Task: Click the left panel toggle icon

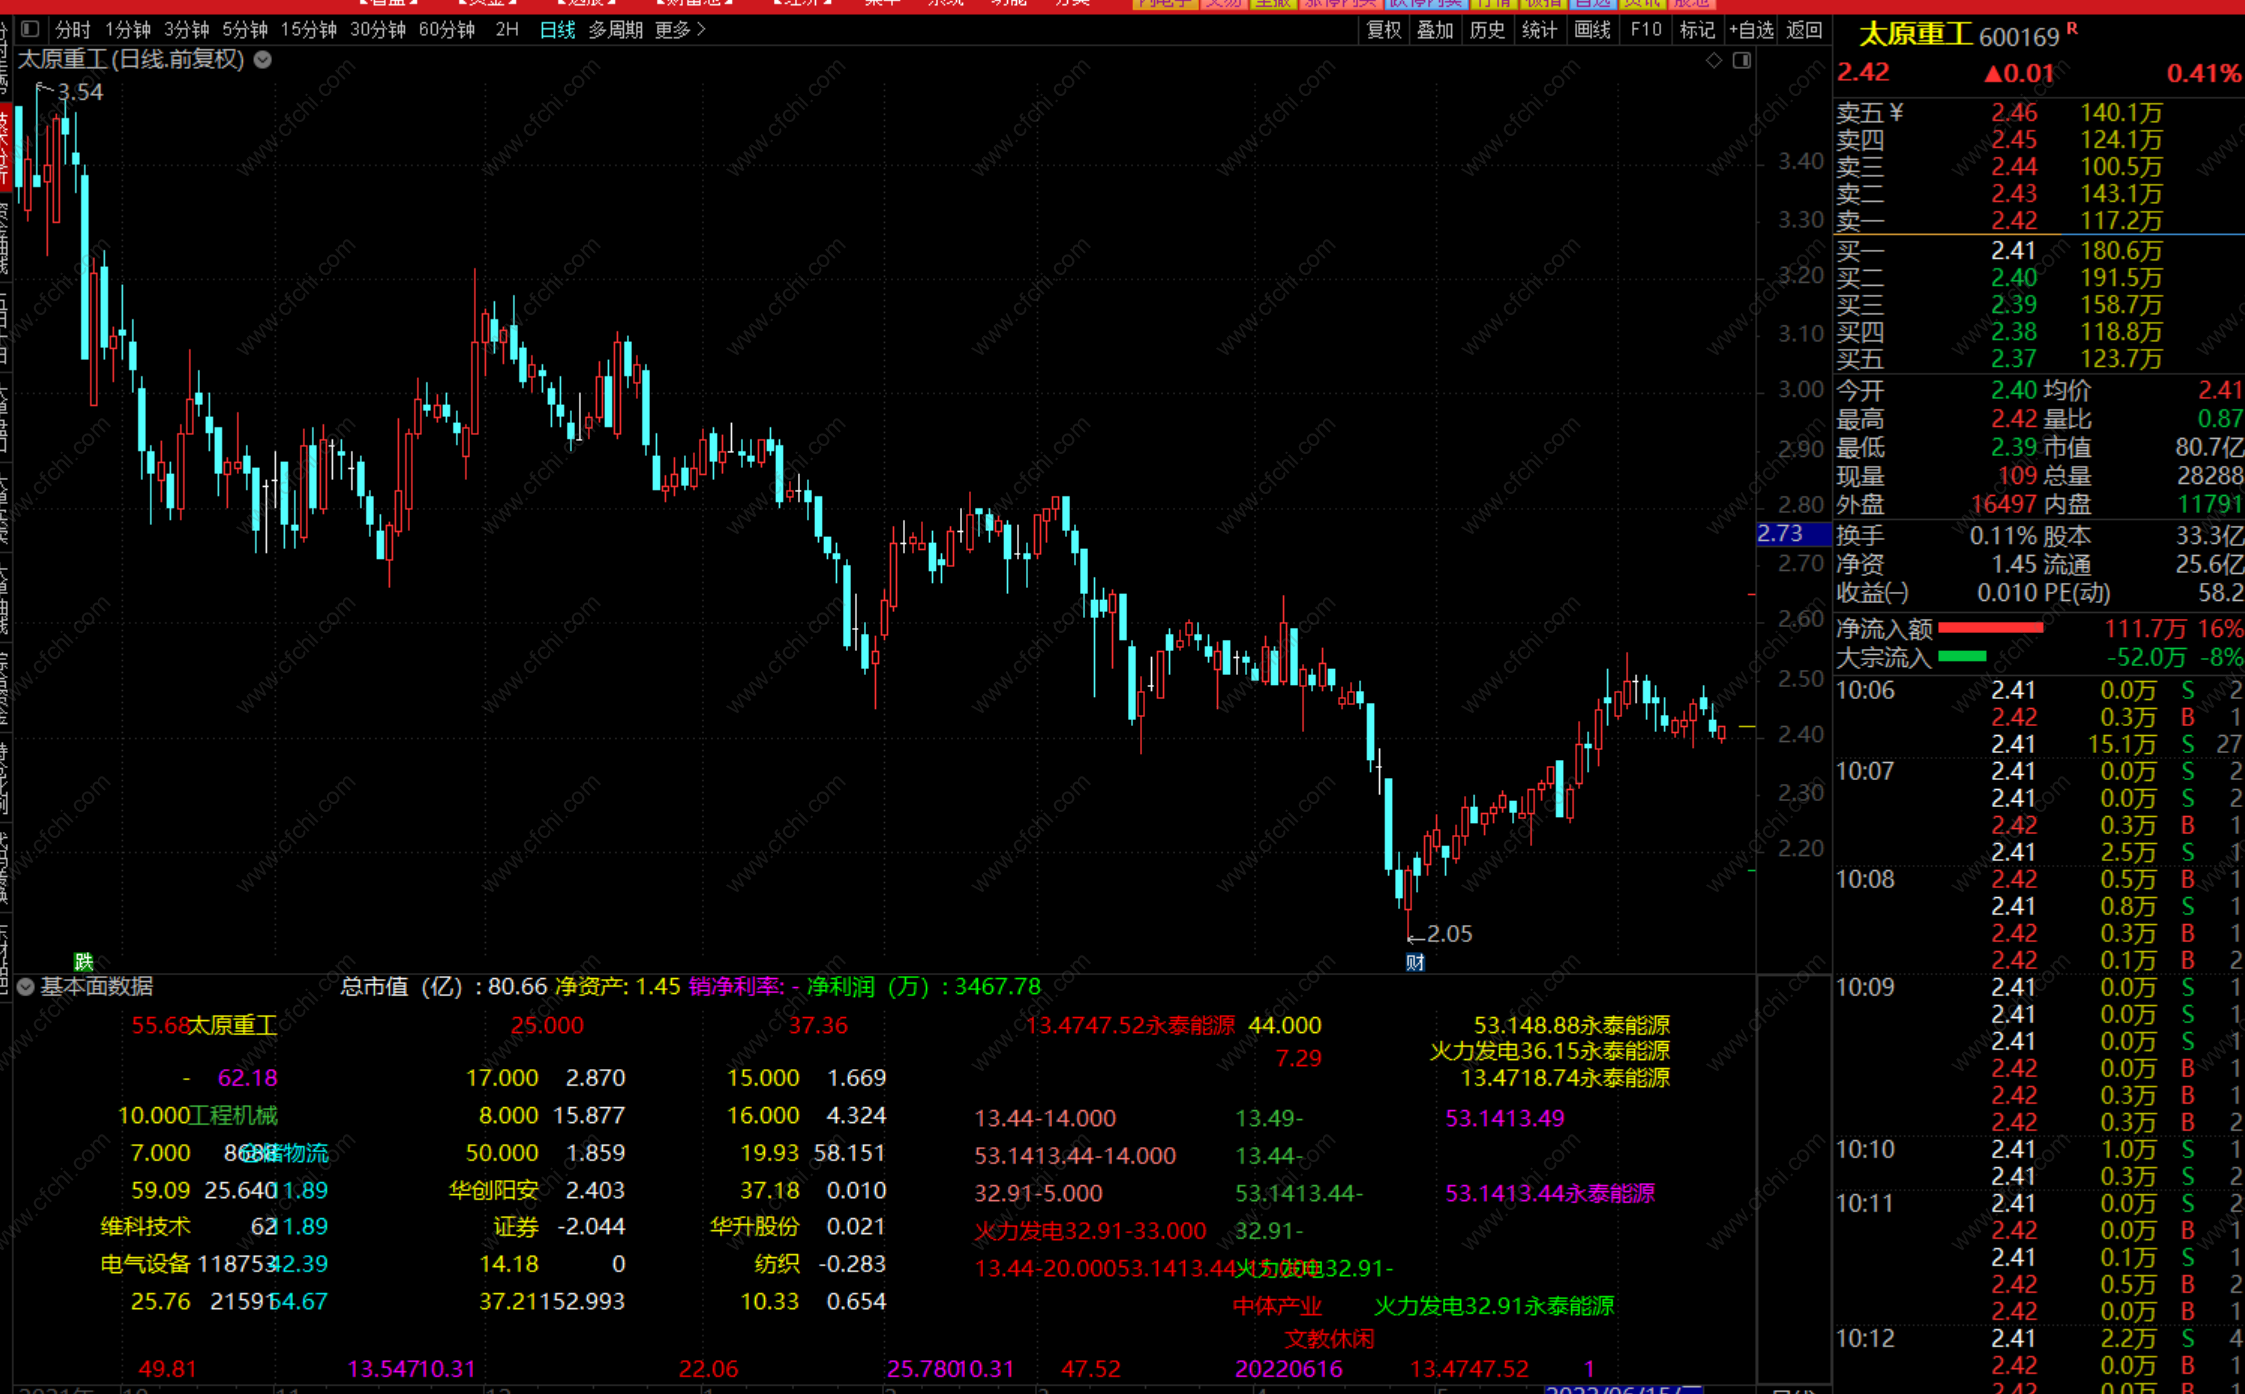Action: 30,29
